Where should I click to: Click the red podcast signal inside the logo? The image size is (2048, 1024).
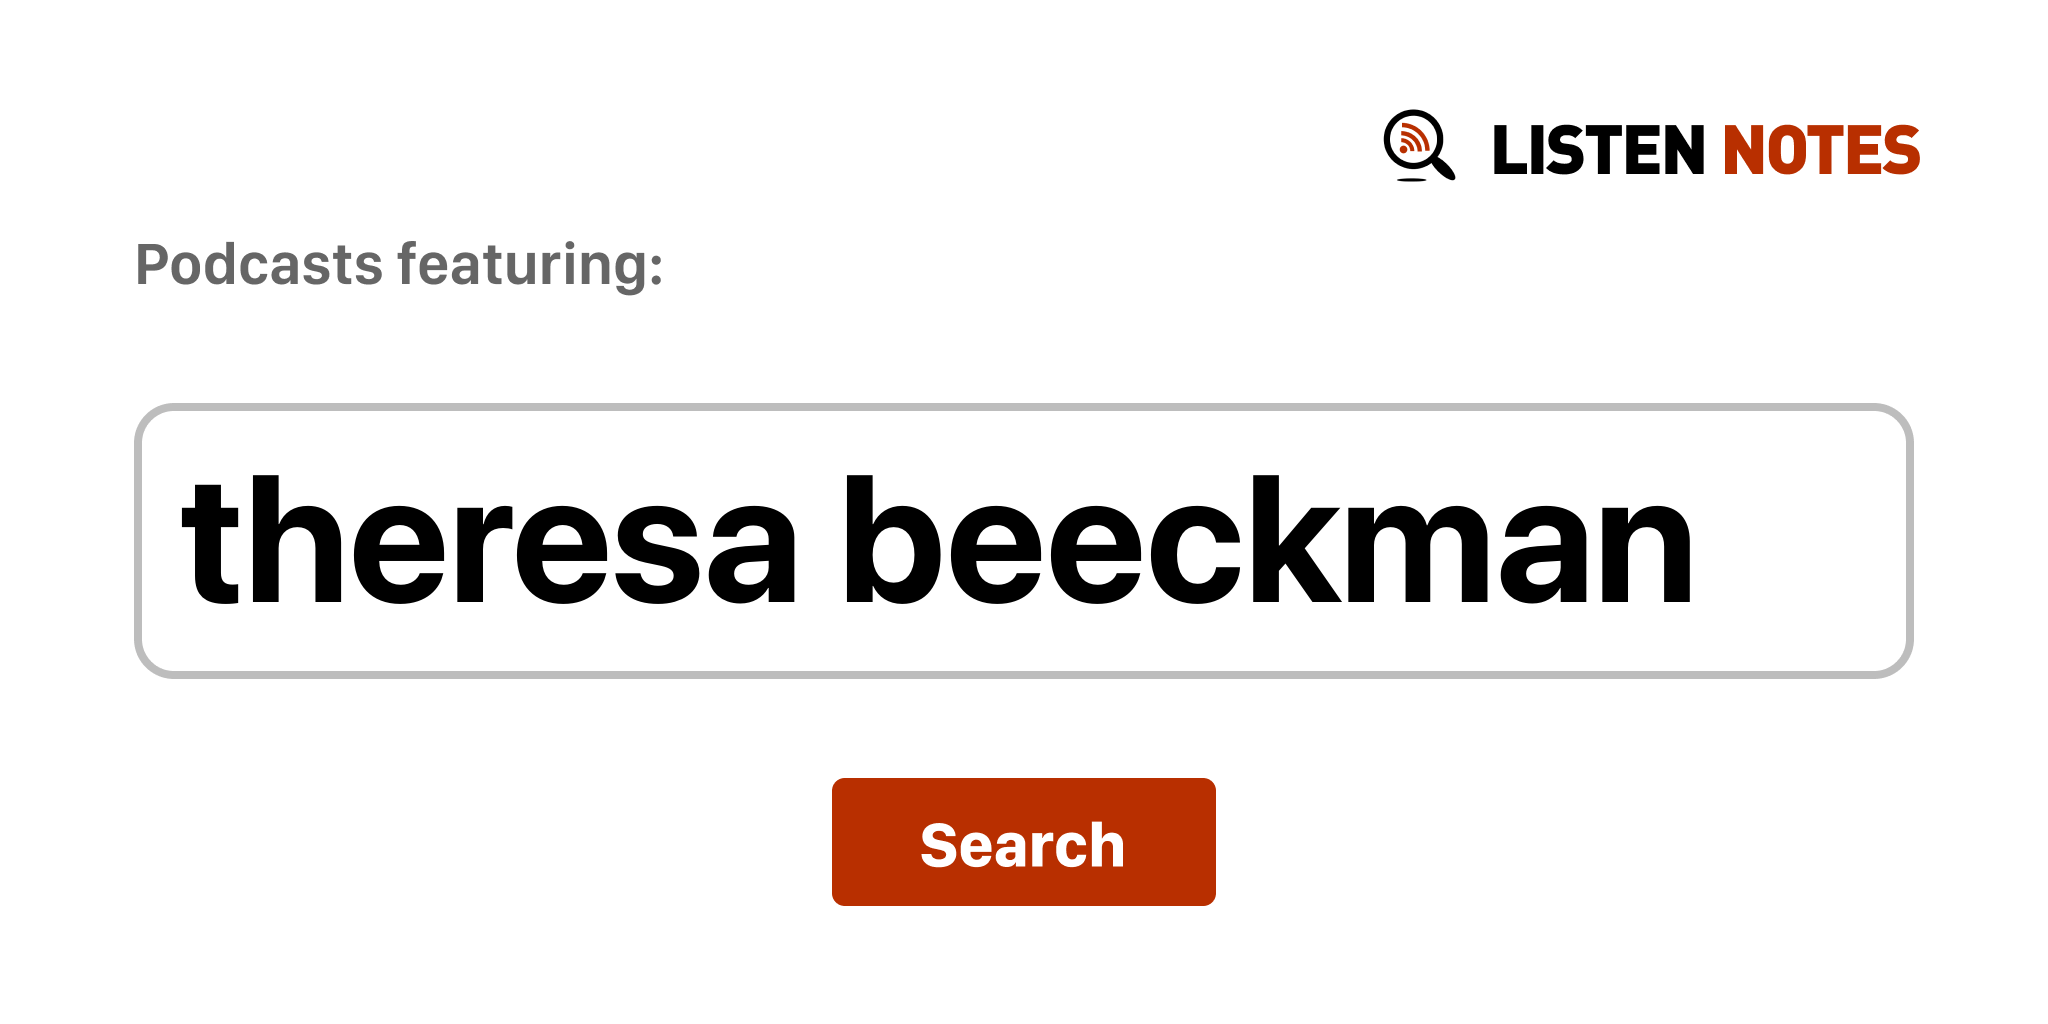point(1413,140)
